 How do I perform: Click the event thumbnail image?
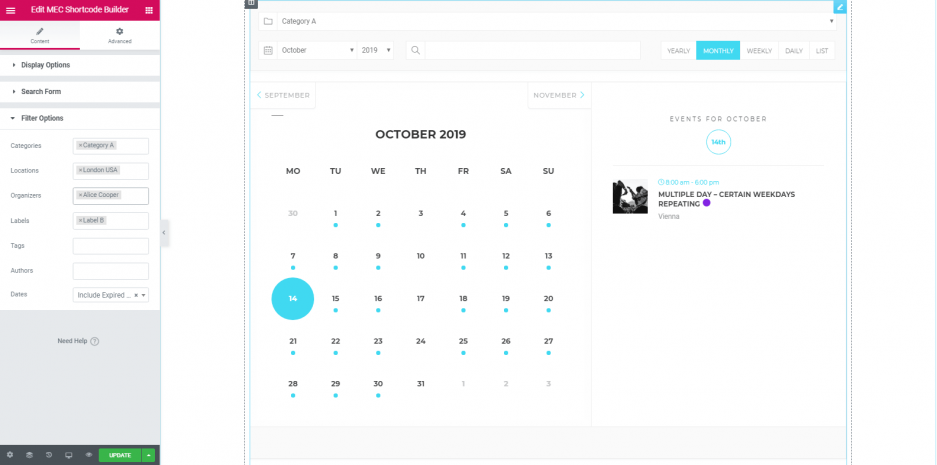pyautogui.click(x=630, y=196)
